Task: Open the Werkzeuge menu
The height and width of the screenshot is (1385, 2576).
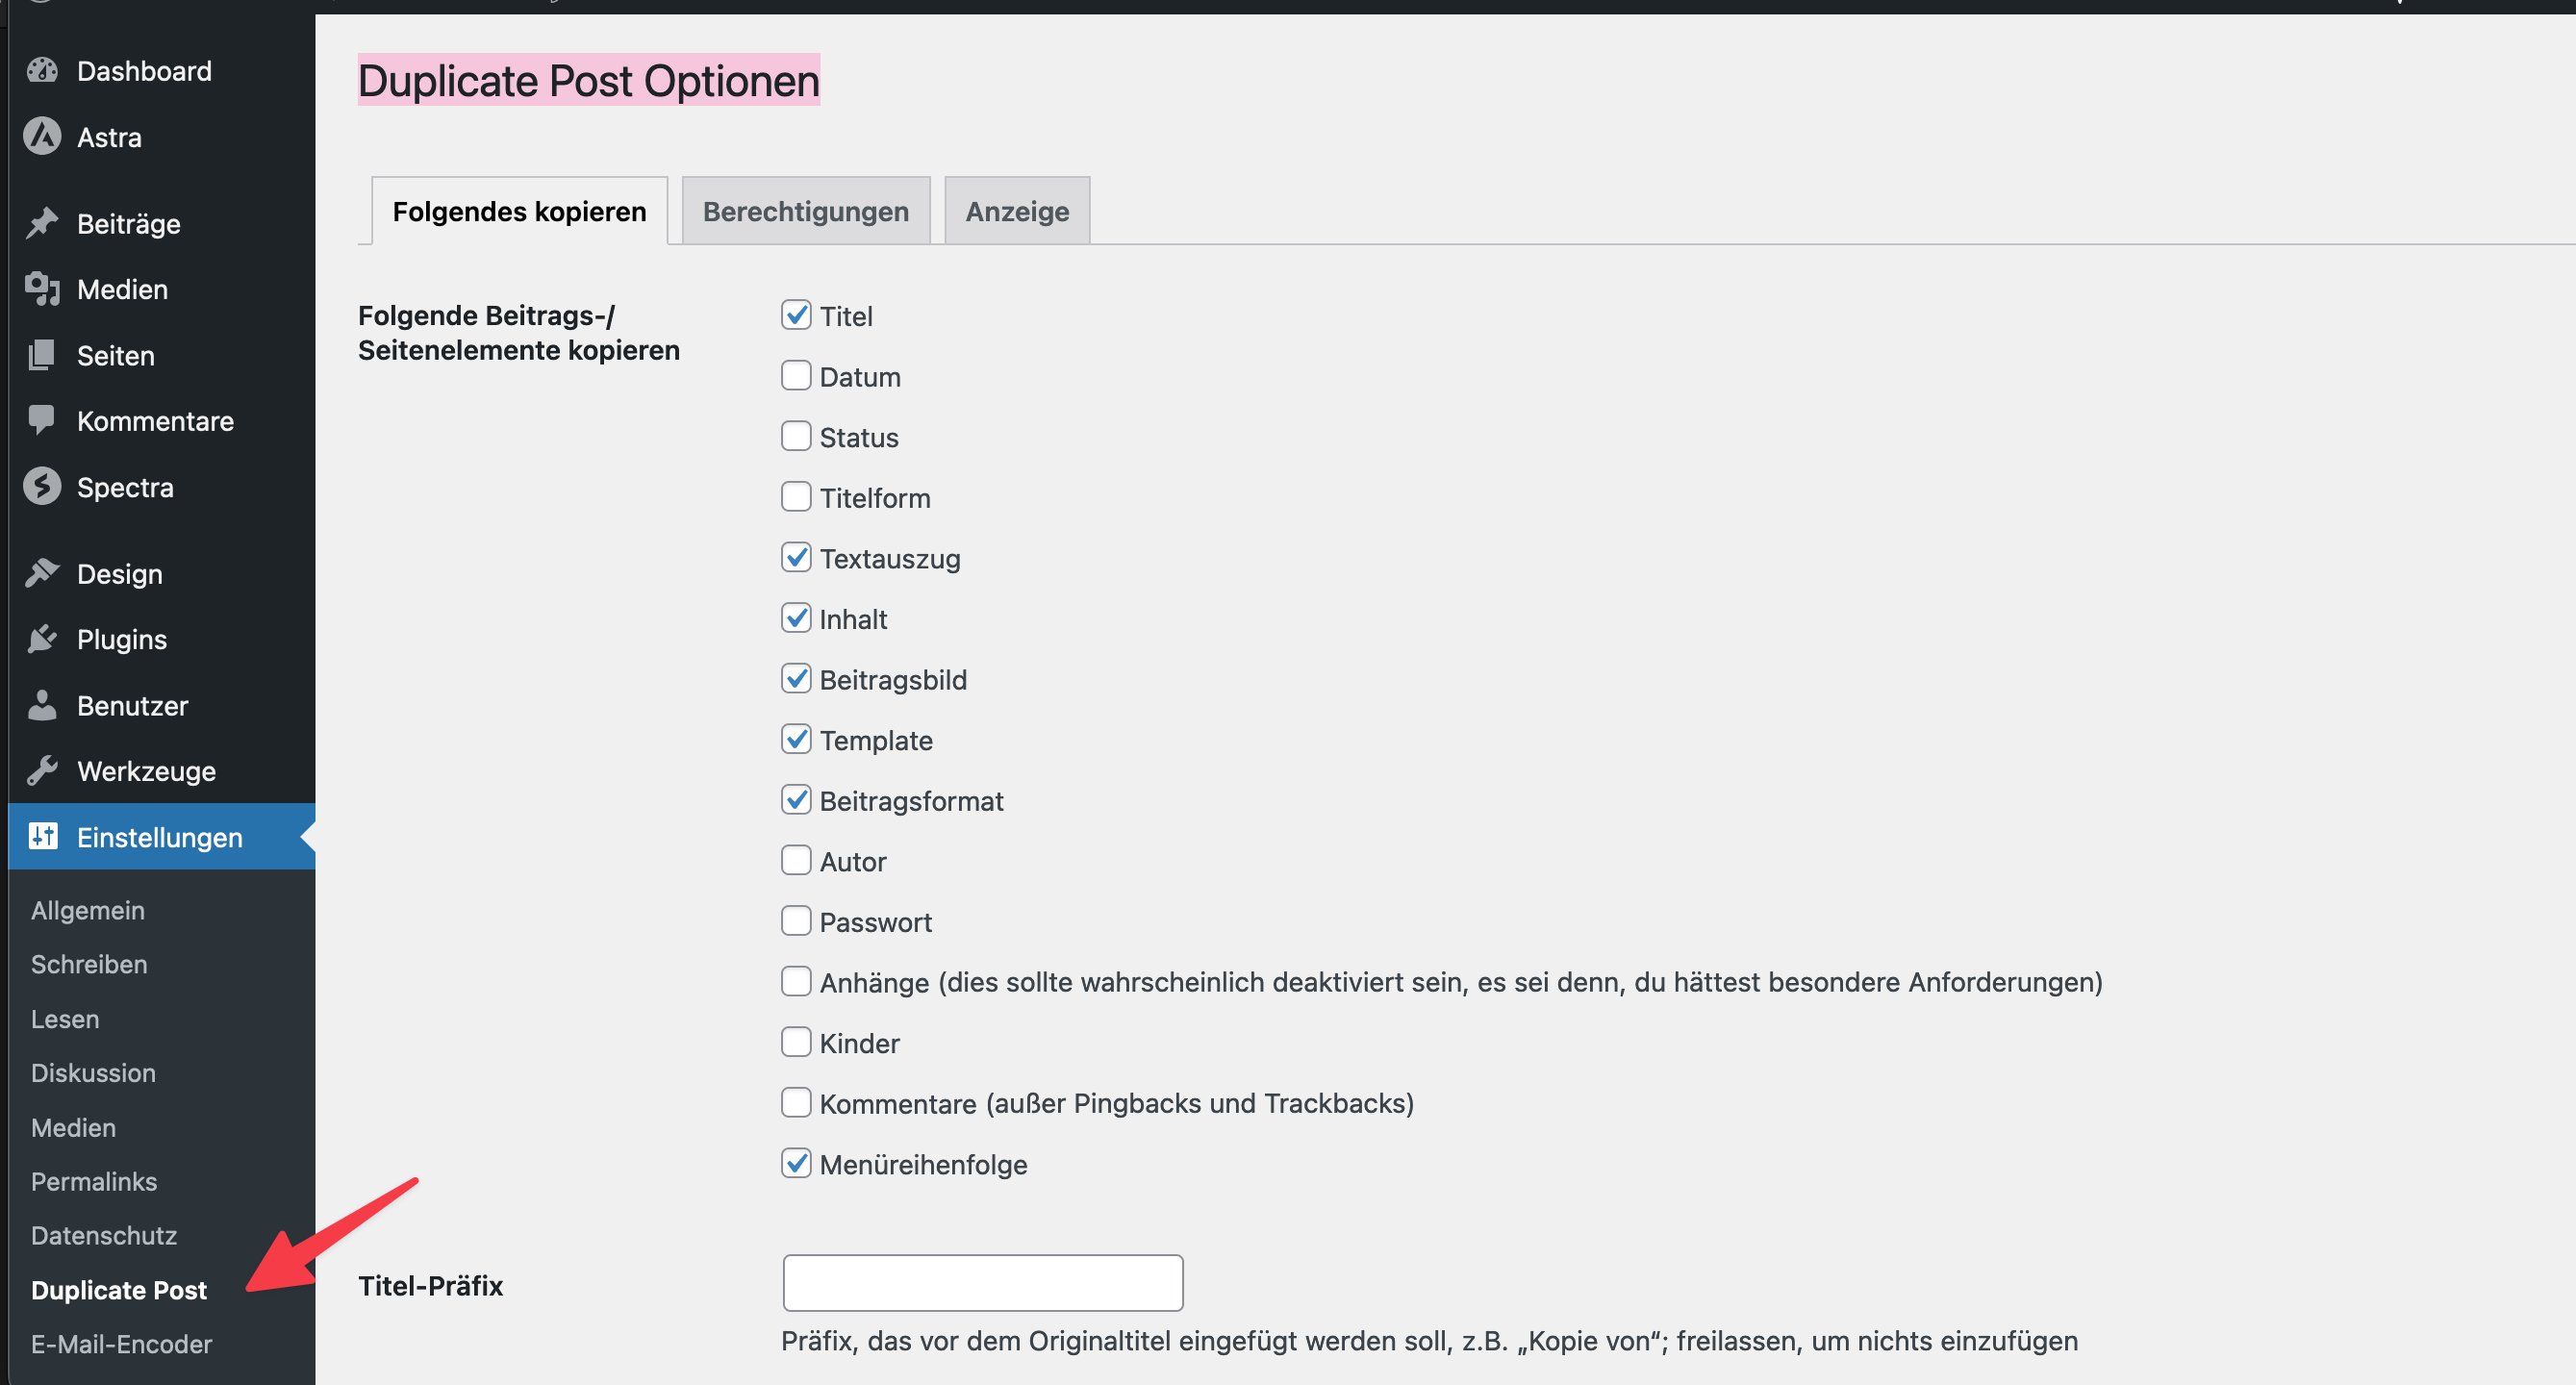Action: tap(146, 771)
